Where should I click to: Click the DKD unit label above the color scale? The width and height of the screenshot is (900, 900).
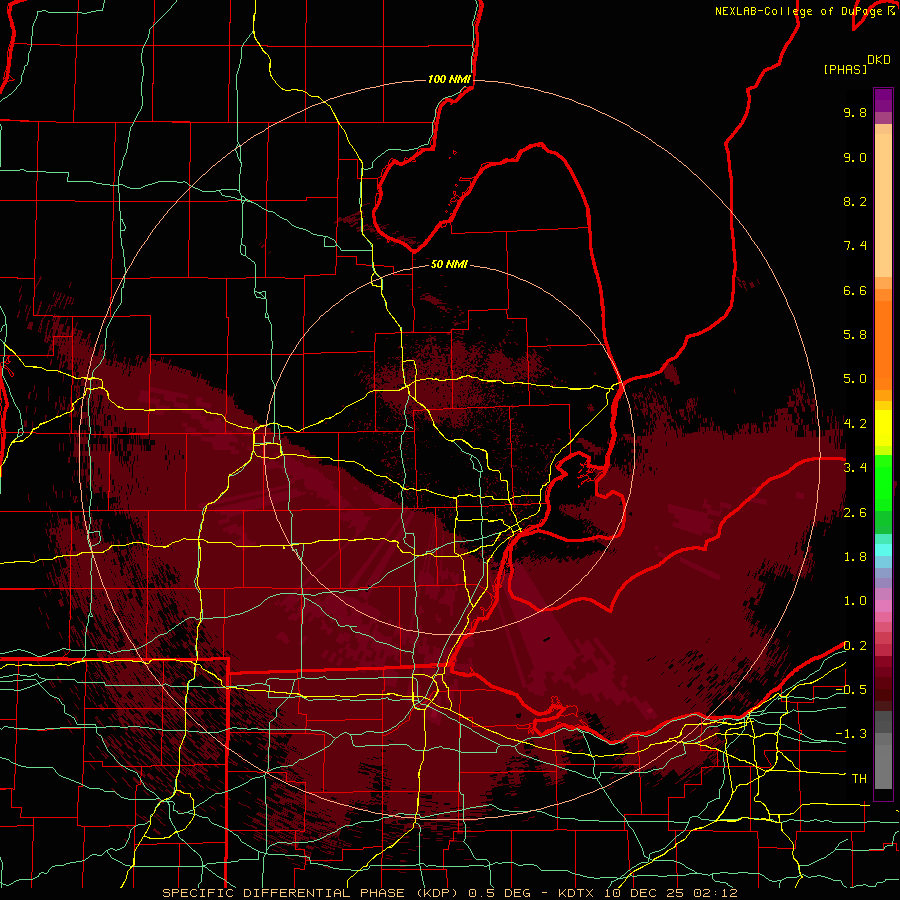879,60
